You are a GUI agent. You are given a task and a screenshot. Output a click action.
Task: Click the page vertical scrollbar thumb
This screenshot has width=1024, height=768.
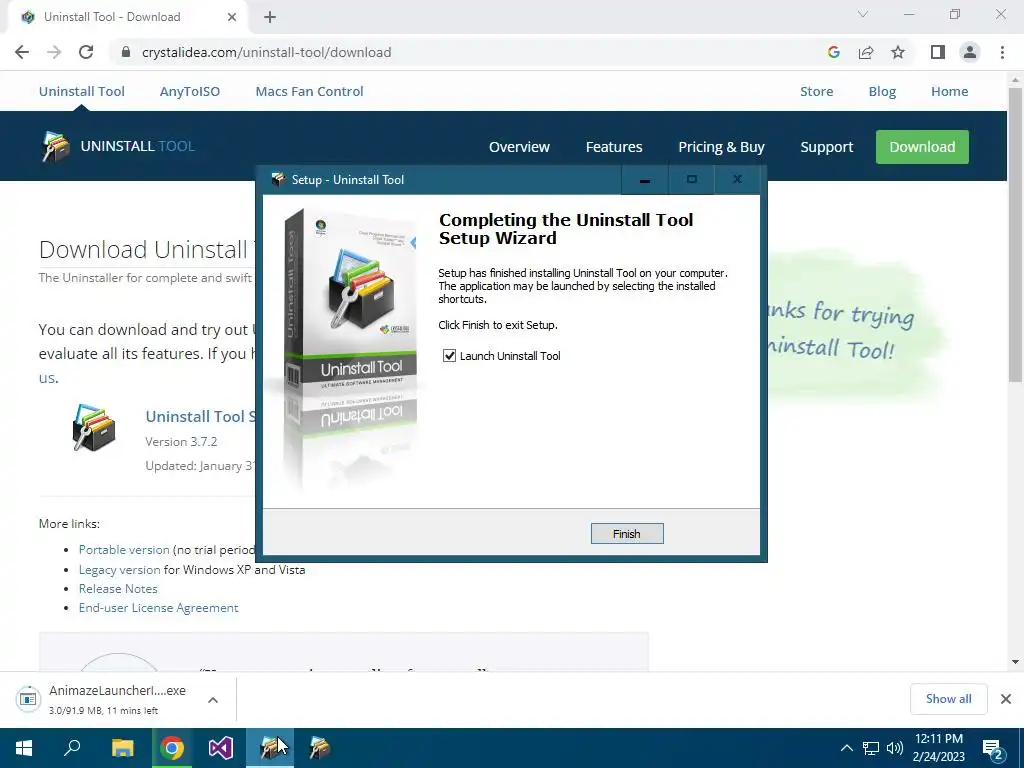pos(1015,234)
